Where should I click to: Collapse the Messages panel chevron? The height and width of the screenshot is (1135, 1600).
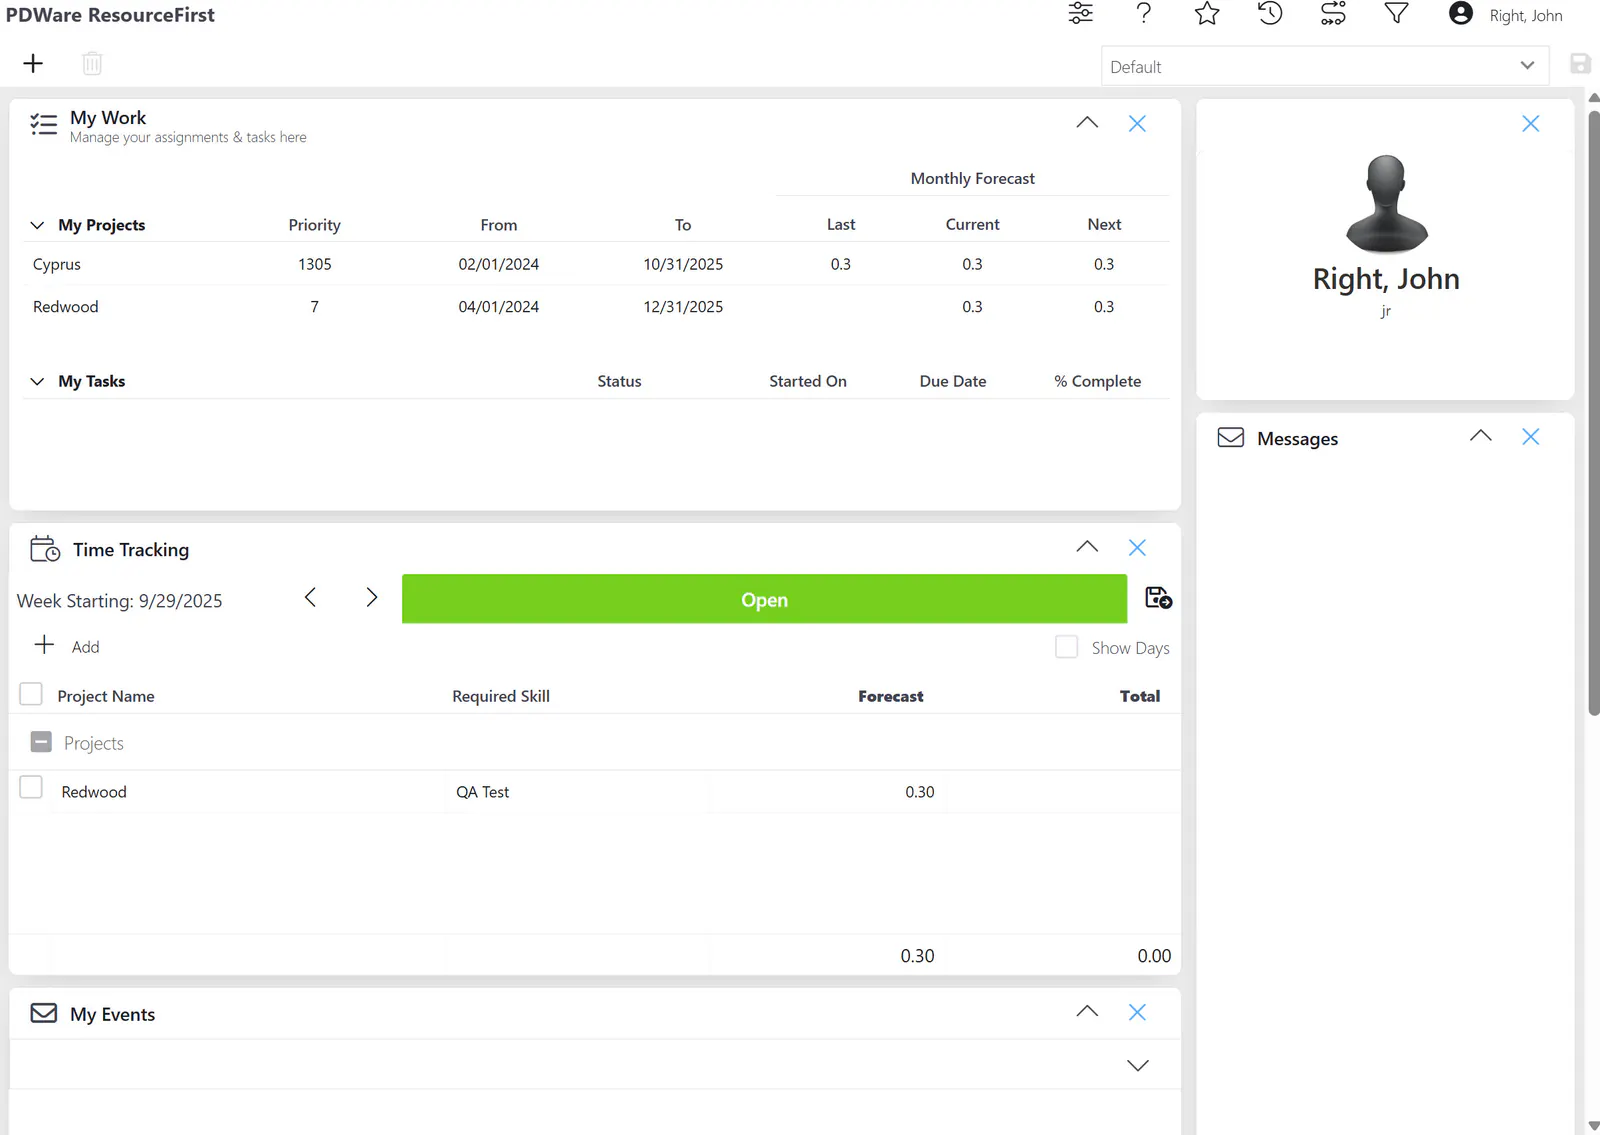click(1480, 436)
